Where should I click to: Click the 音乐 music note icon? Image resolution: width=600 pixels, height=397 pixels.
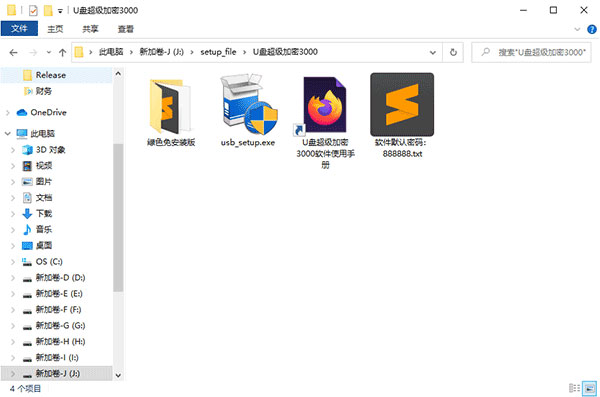point(27,230)
